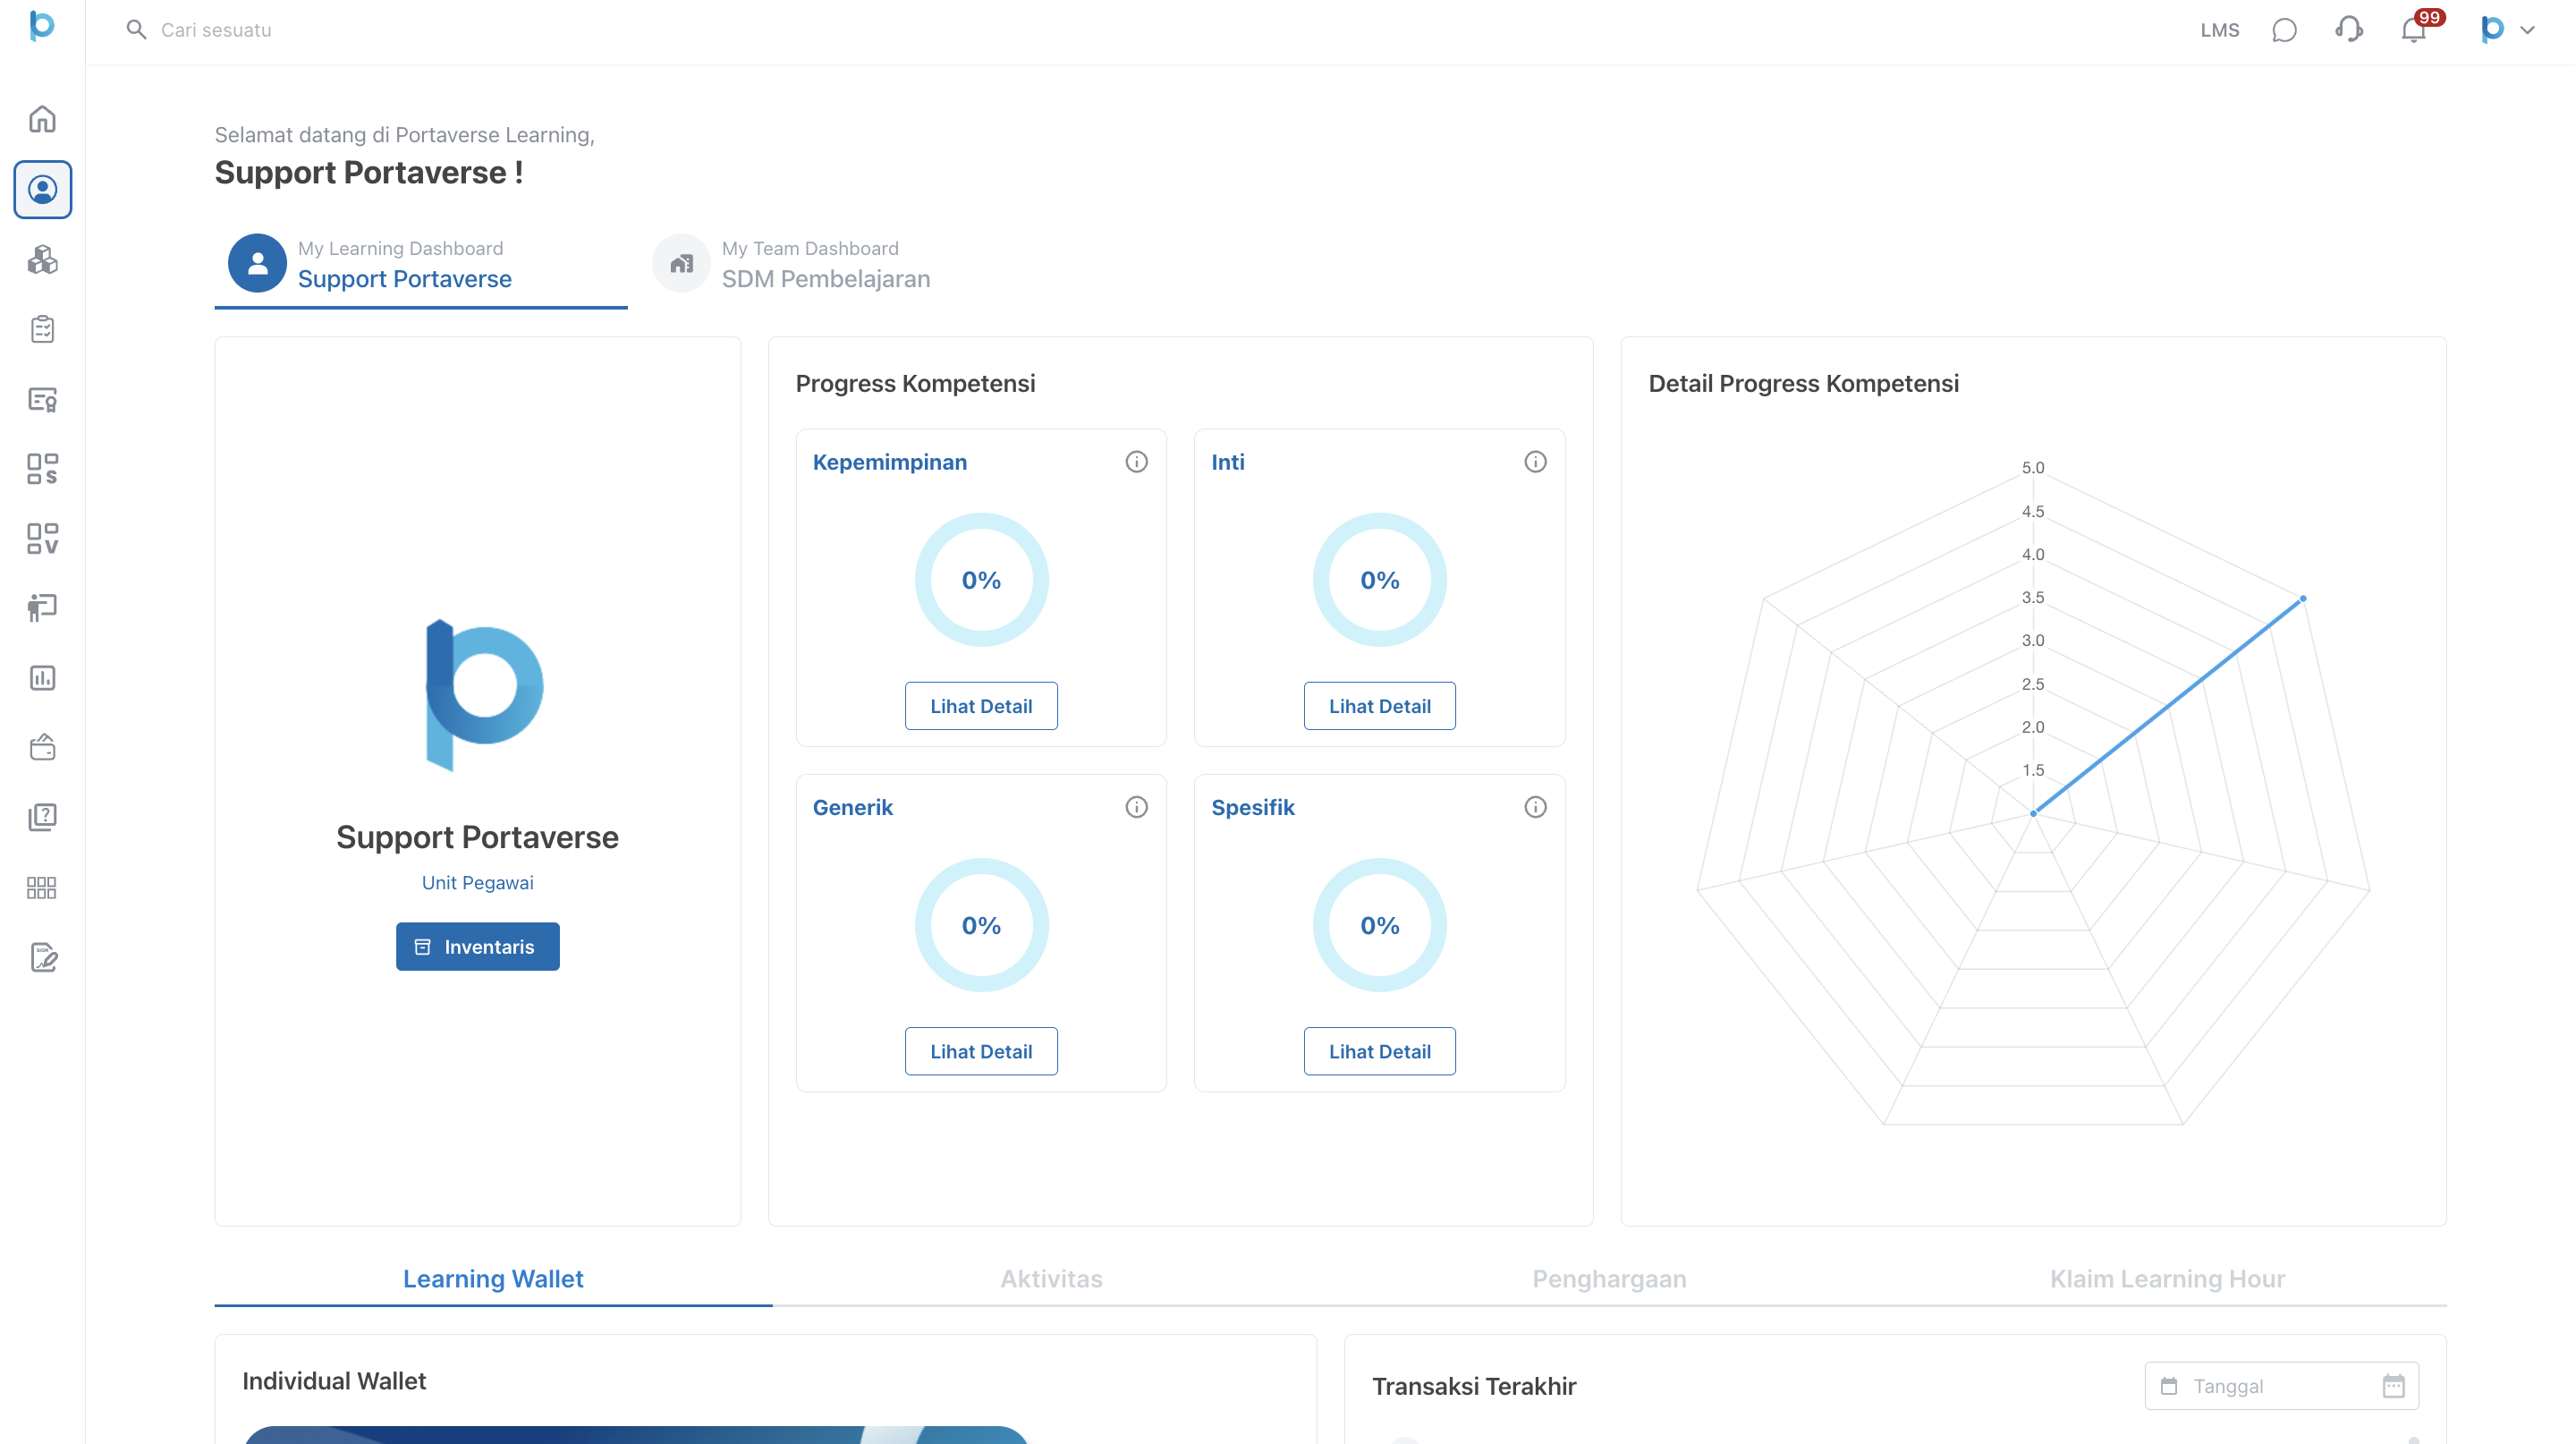2576x1444 pixels.
Task: Open the headset support icon
Action: pyautogui.click(x=2349, y=30)
